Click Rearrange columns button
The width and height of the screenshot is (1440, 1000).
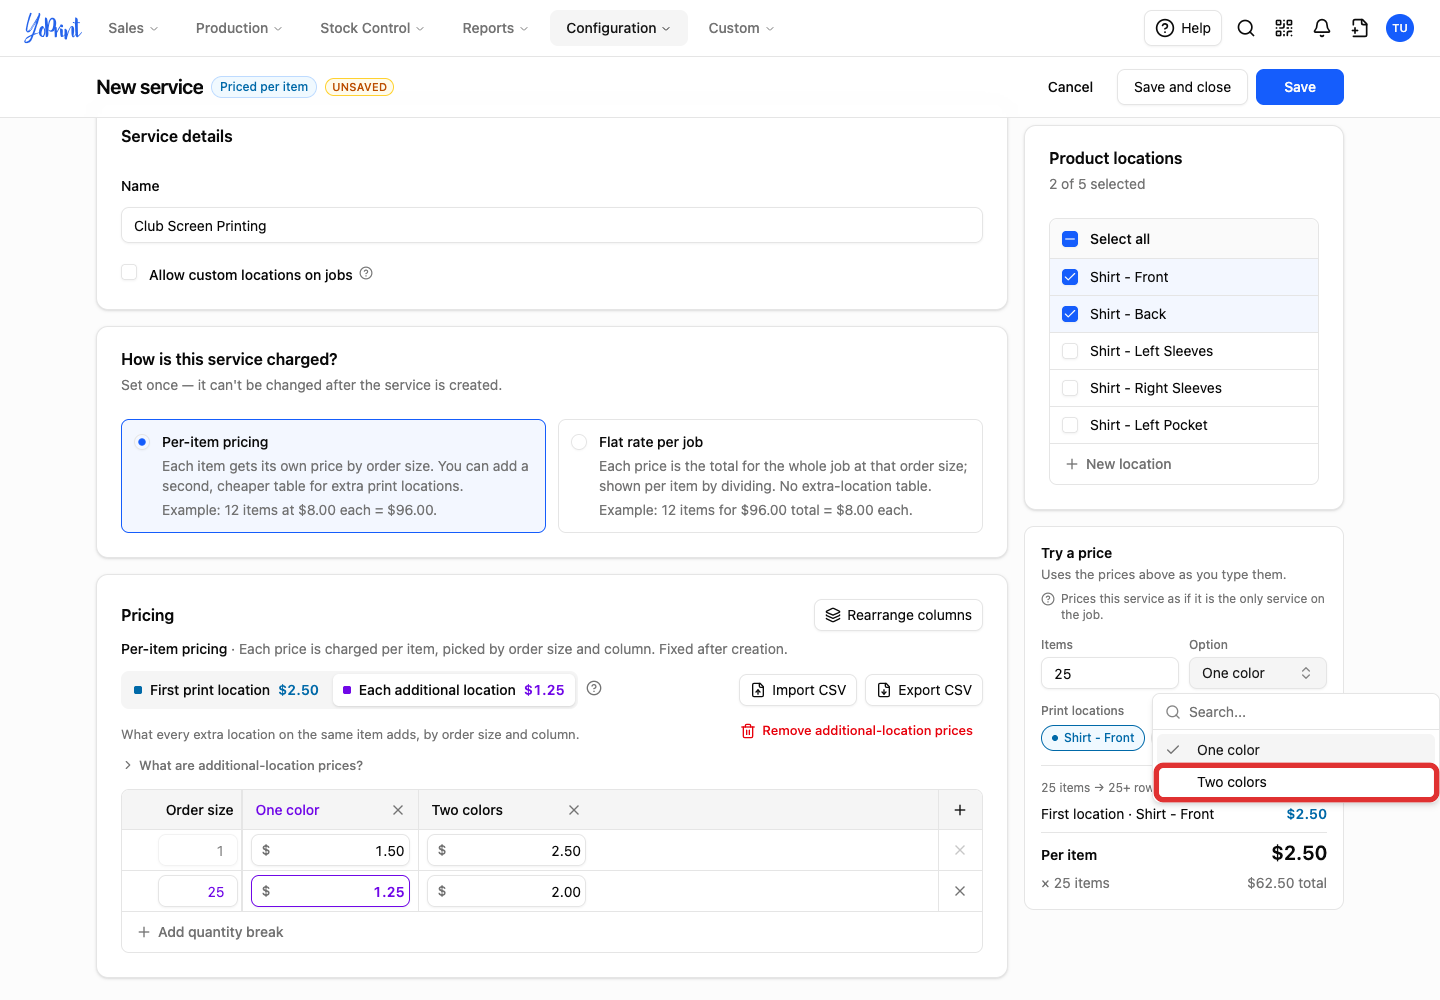(x=899, y=615)
